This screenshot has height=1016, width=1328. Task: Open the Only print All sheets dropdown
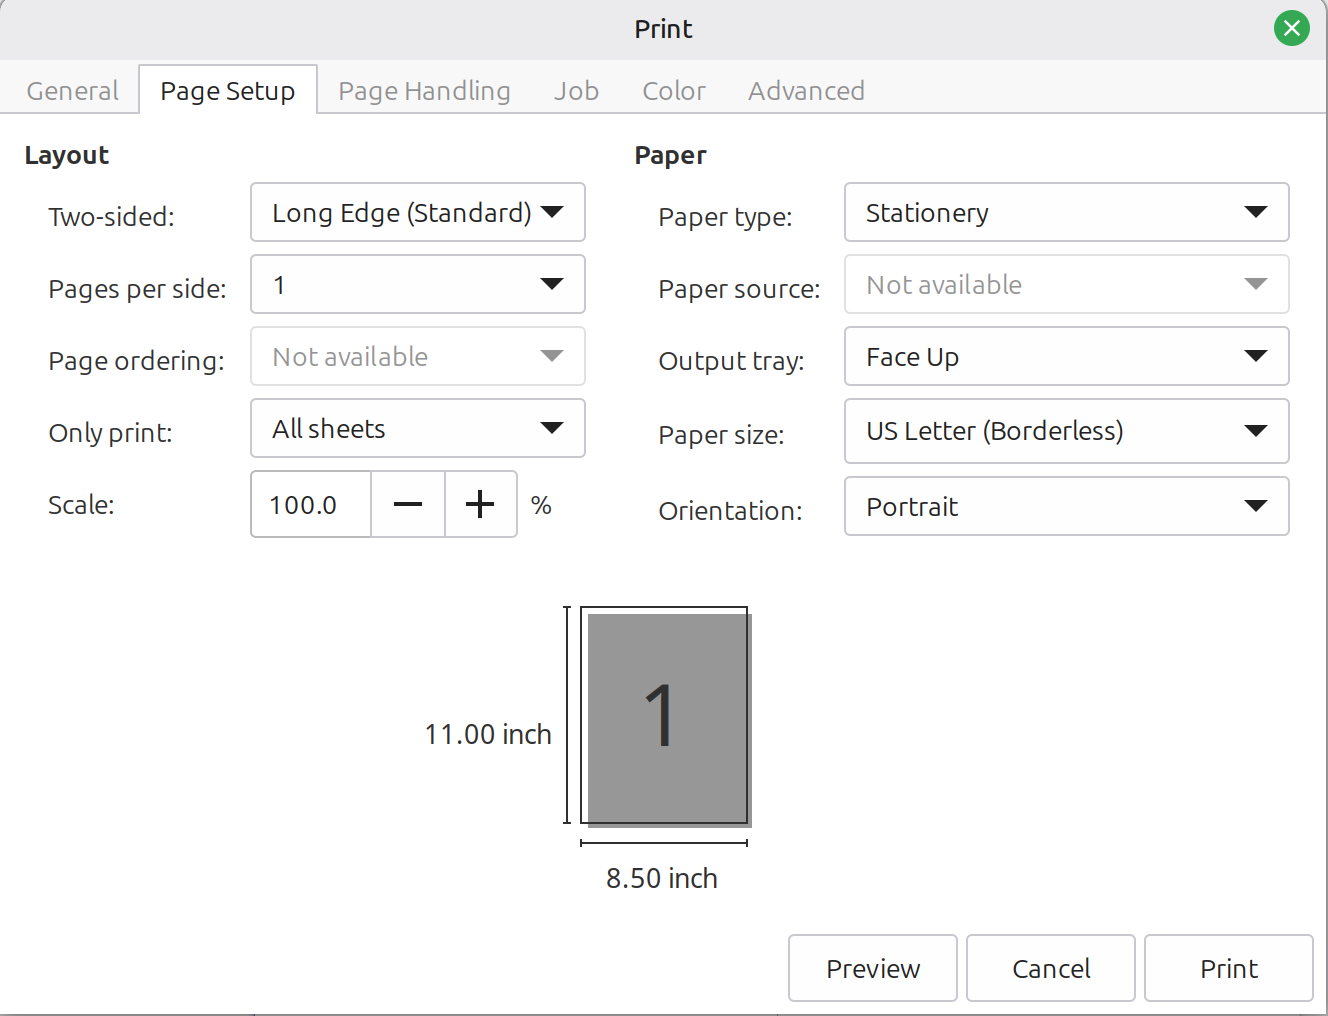click(x=418, y=428)
